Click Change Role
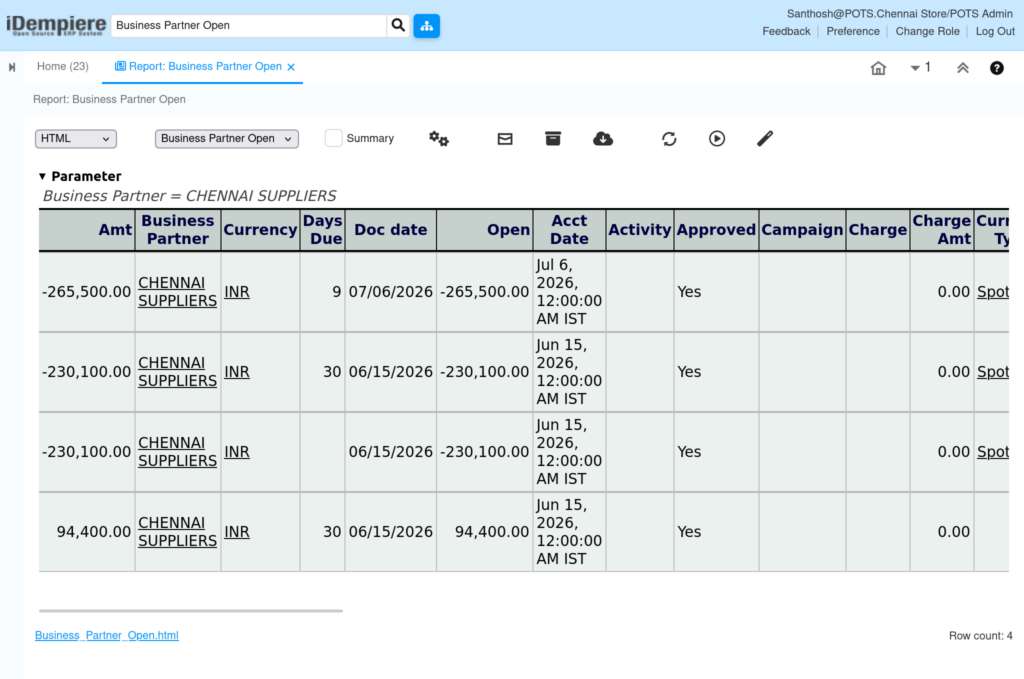The width and height of the screenshot is (1024, 679). [927, 31]
